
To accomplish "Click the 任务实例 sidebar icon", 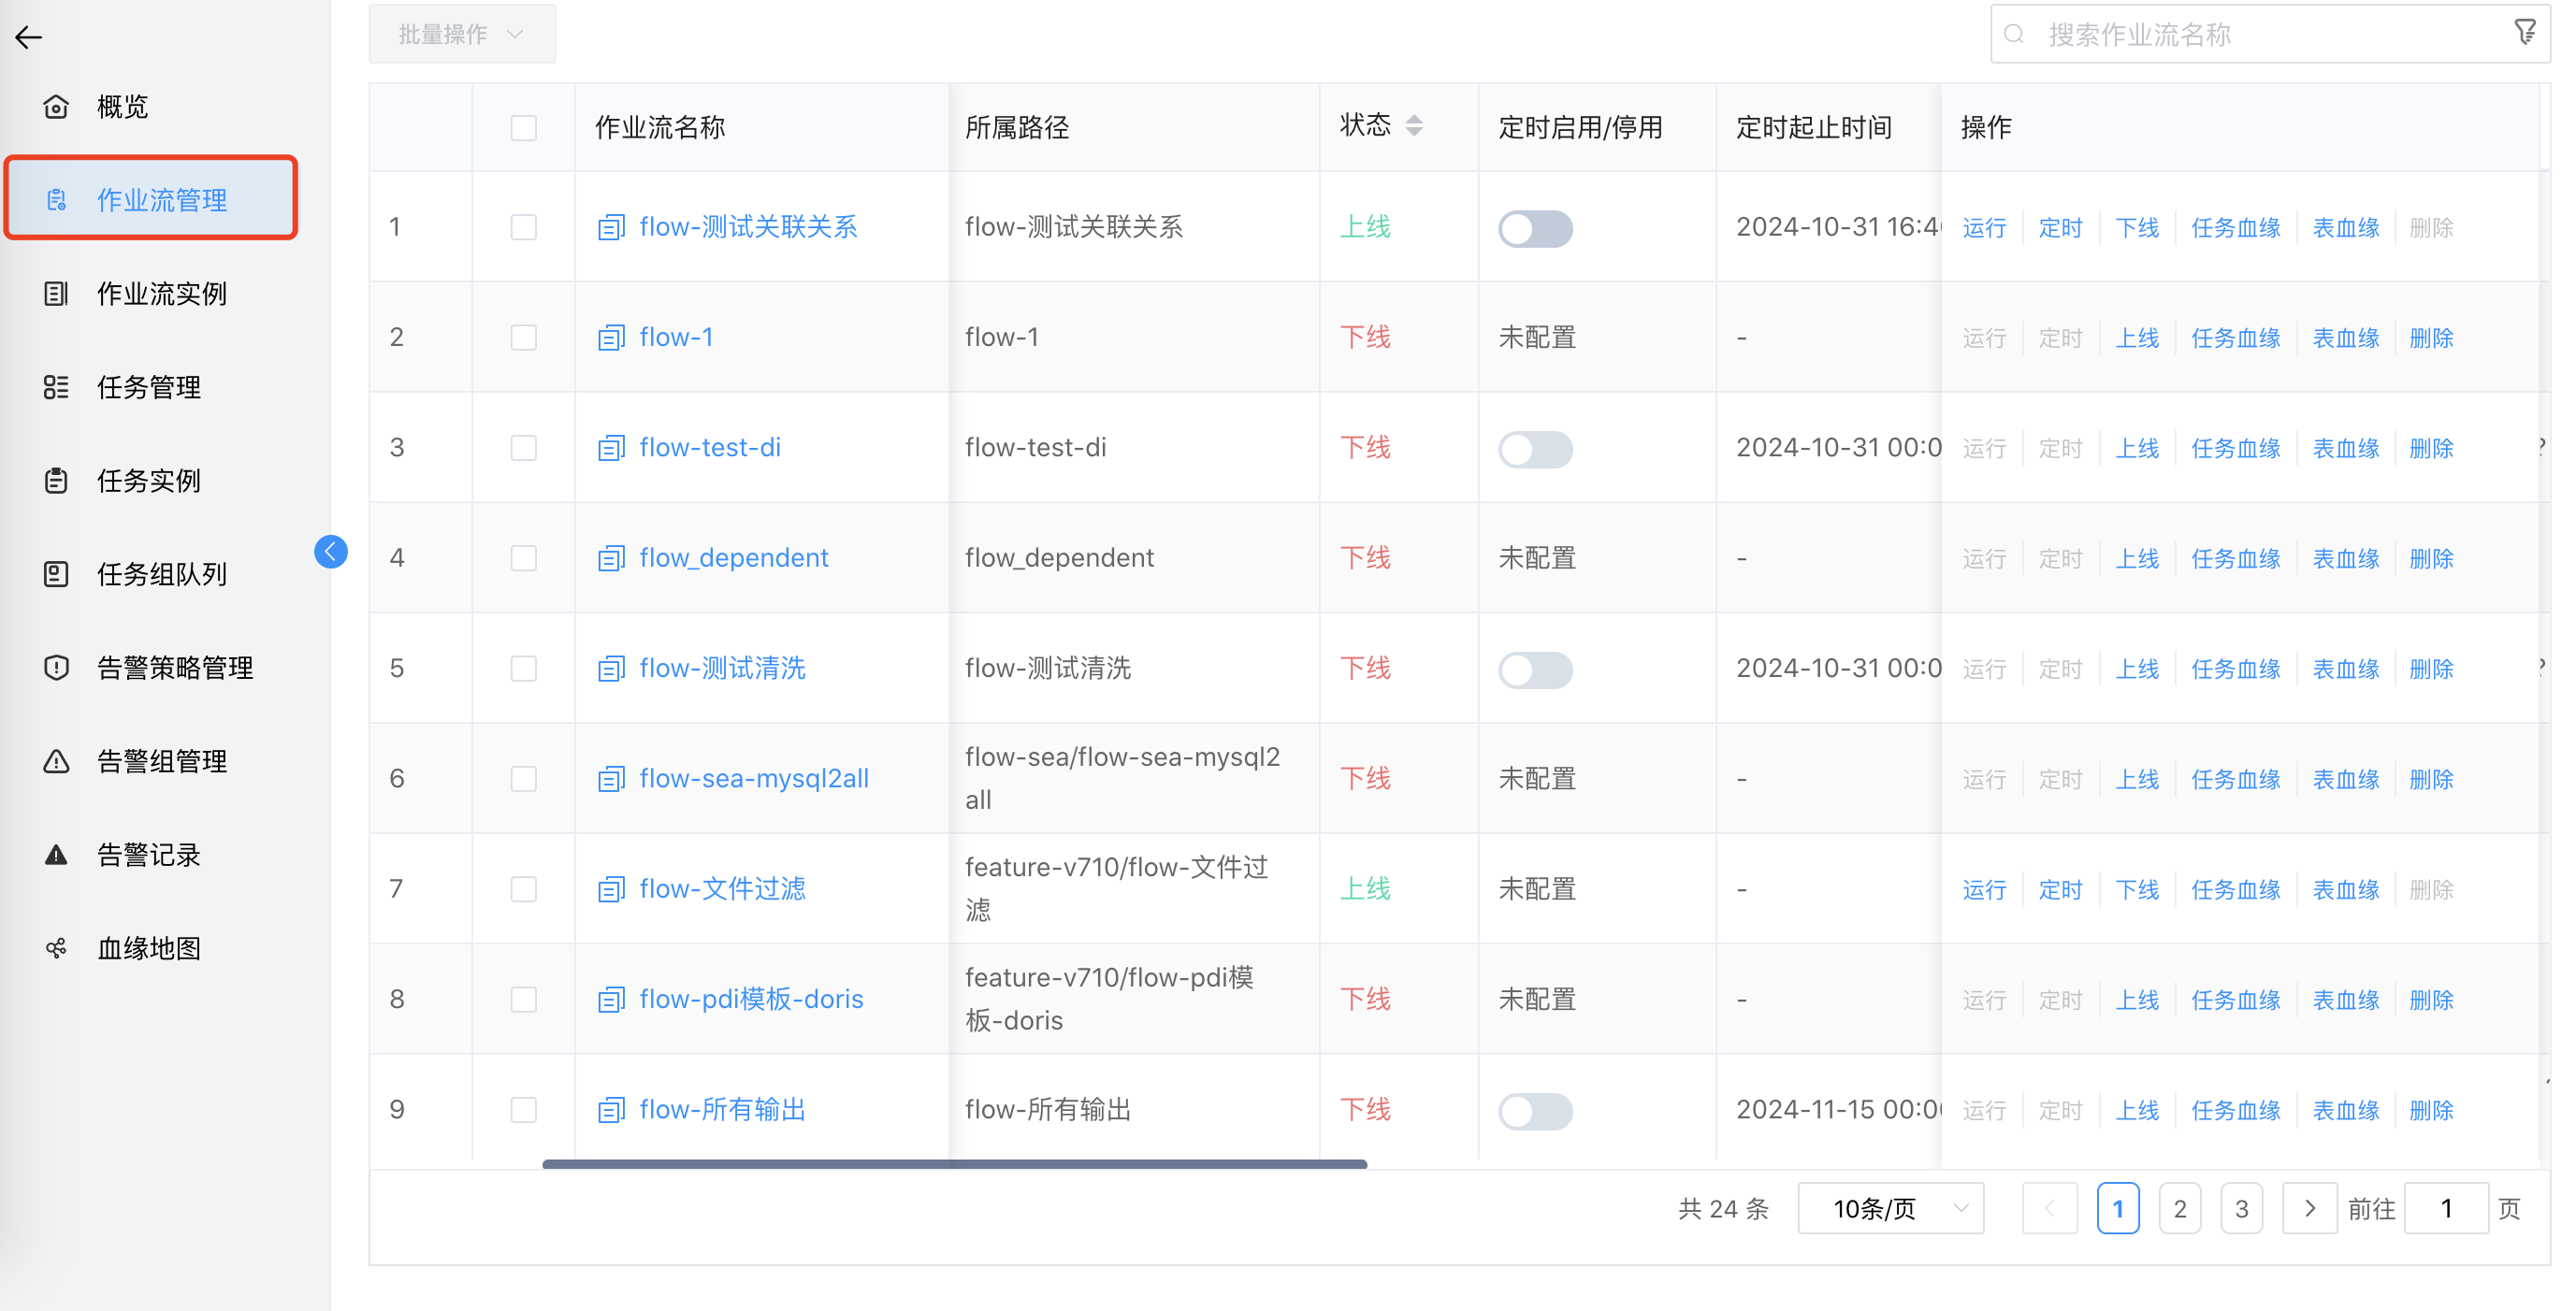I will pyautogui.click(x=57, y=480).
